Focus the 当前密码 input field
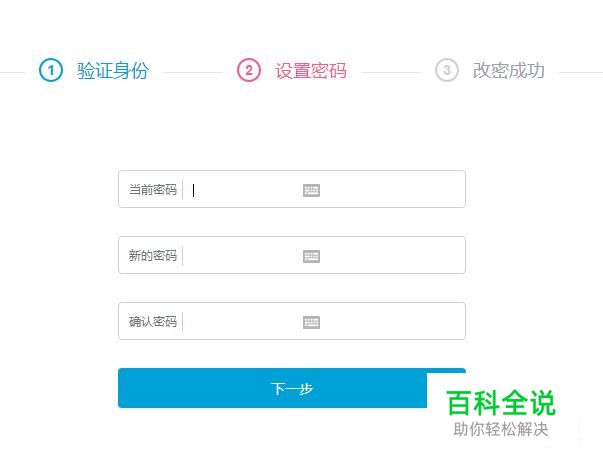The height and width of the screenshot is (471, 603). [x=242, y=189]
